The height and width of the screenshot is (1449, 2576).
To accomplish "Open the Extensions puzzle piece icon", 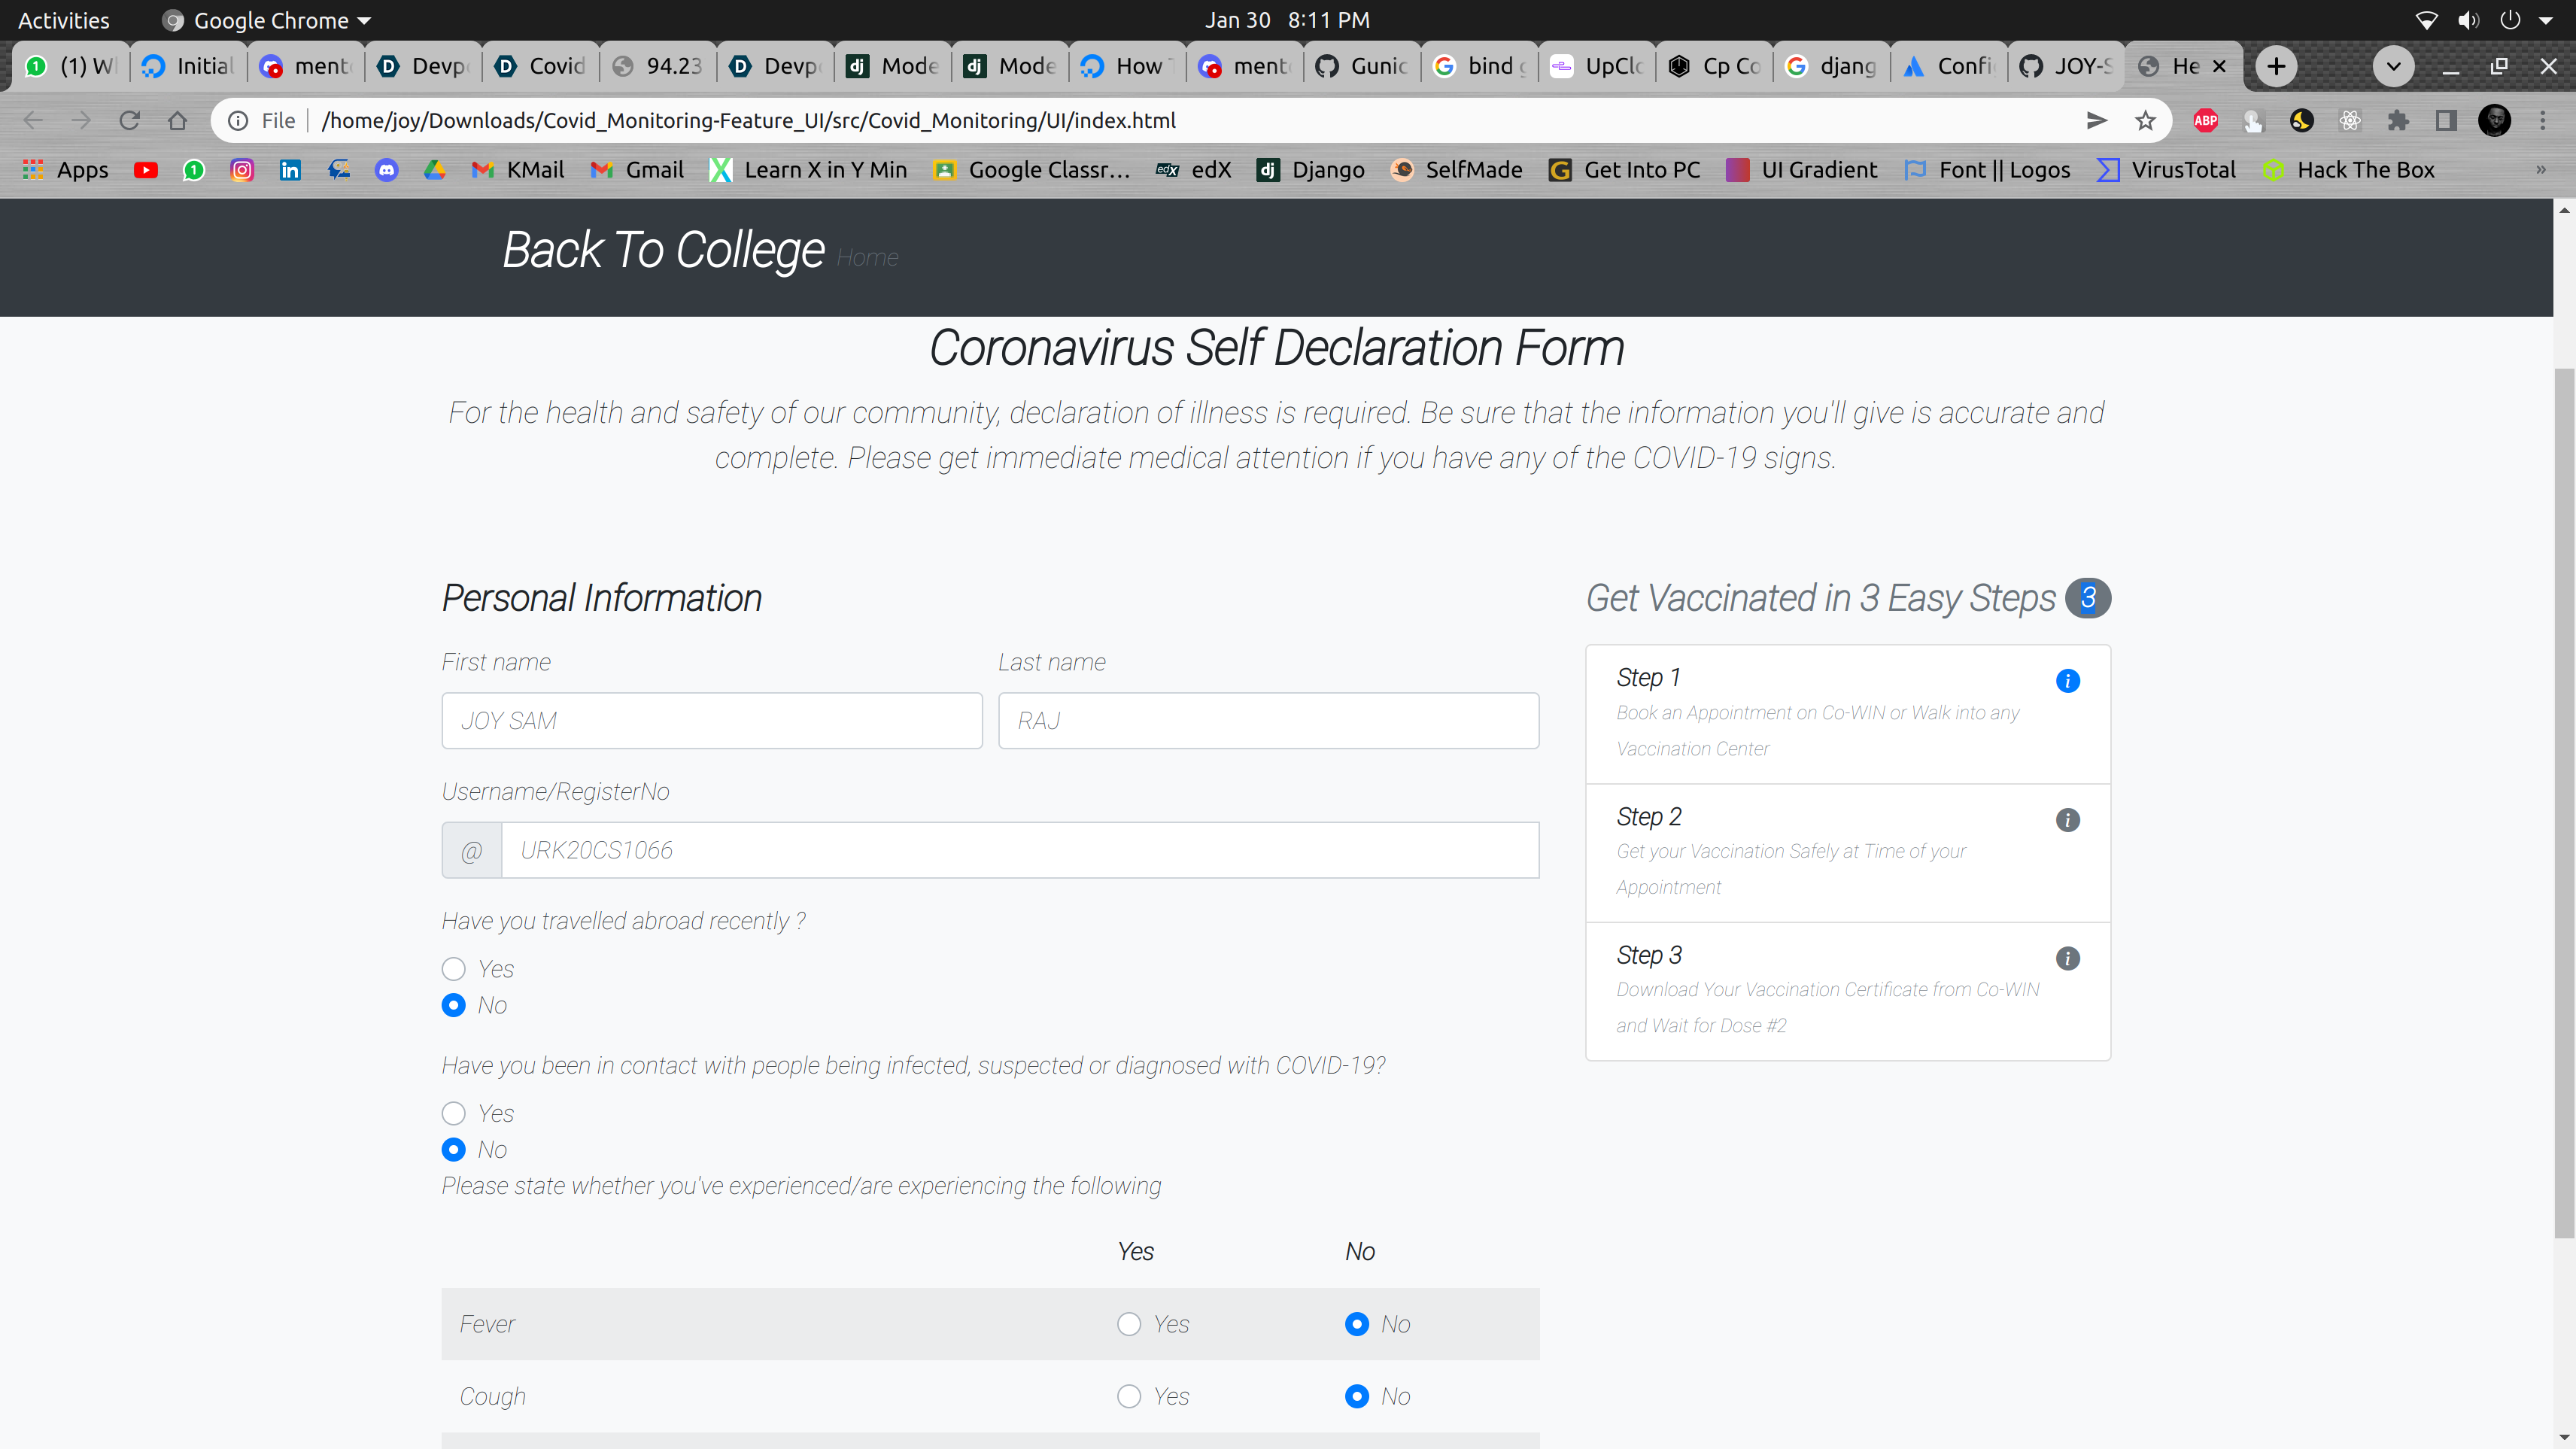I will pyautogui.click(x=2397, y=121).
